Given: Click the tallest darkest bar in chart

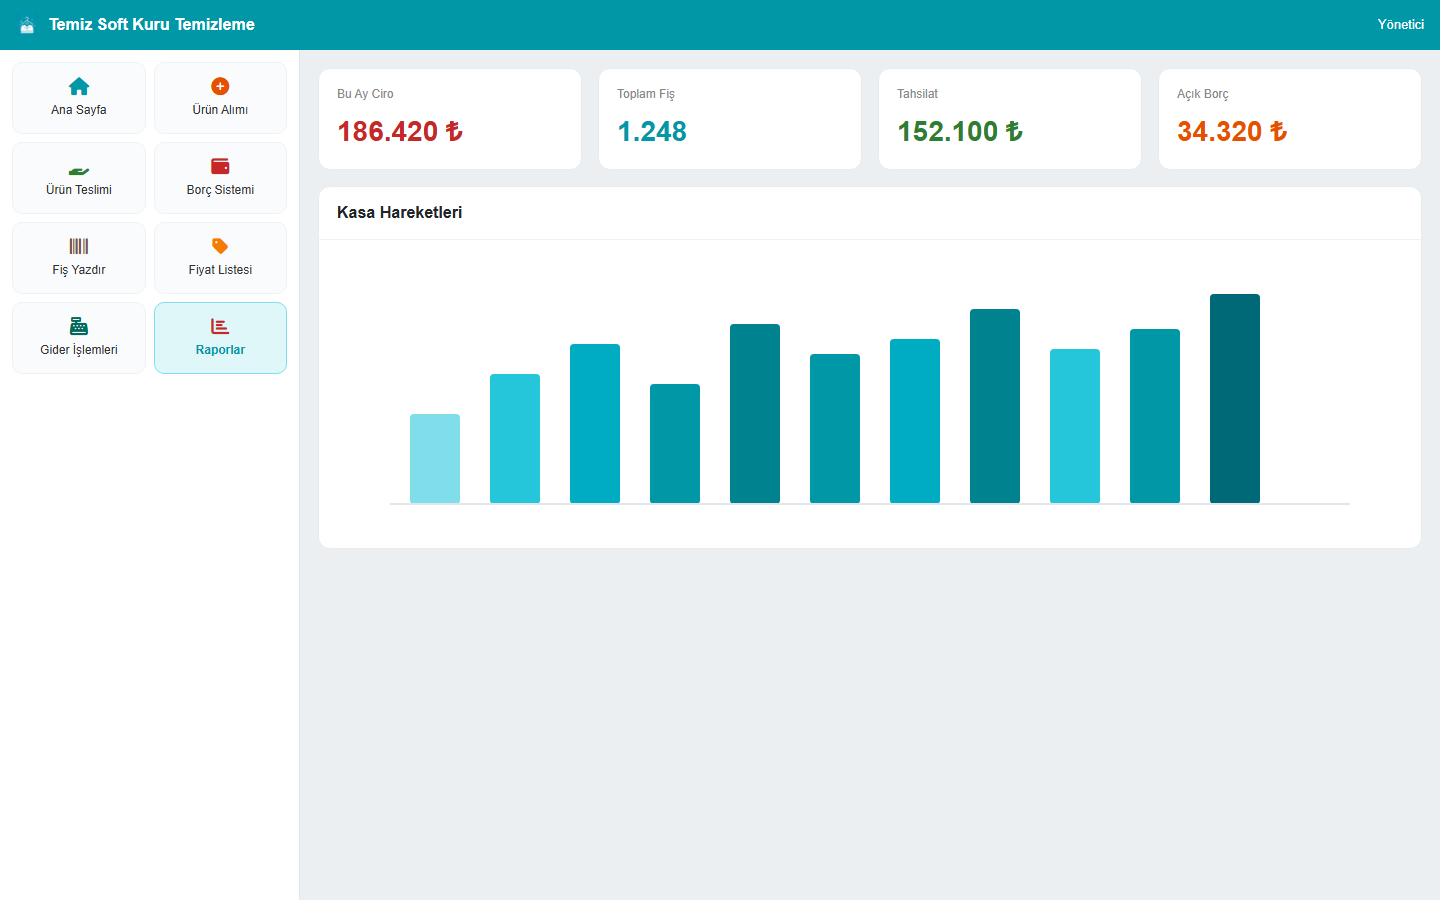Looking at the screenshot, I should click(x=1235, y=398).
